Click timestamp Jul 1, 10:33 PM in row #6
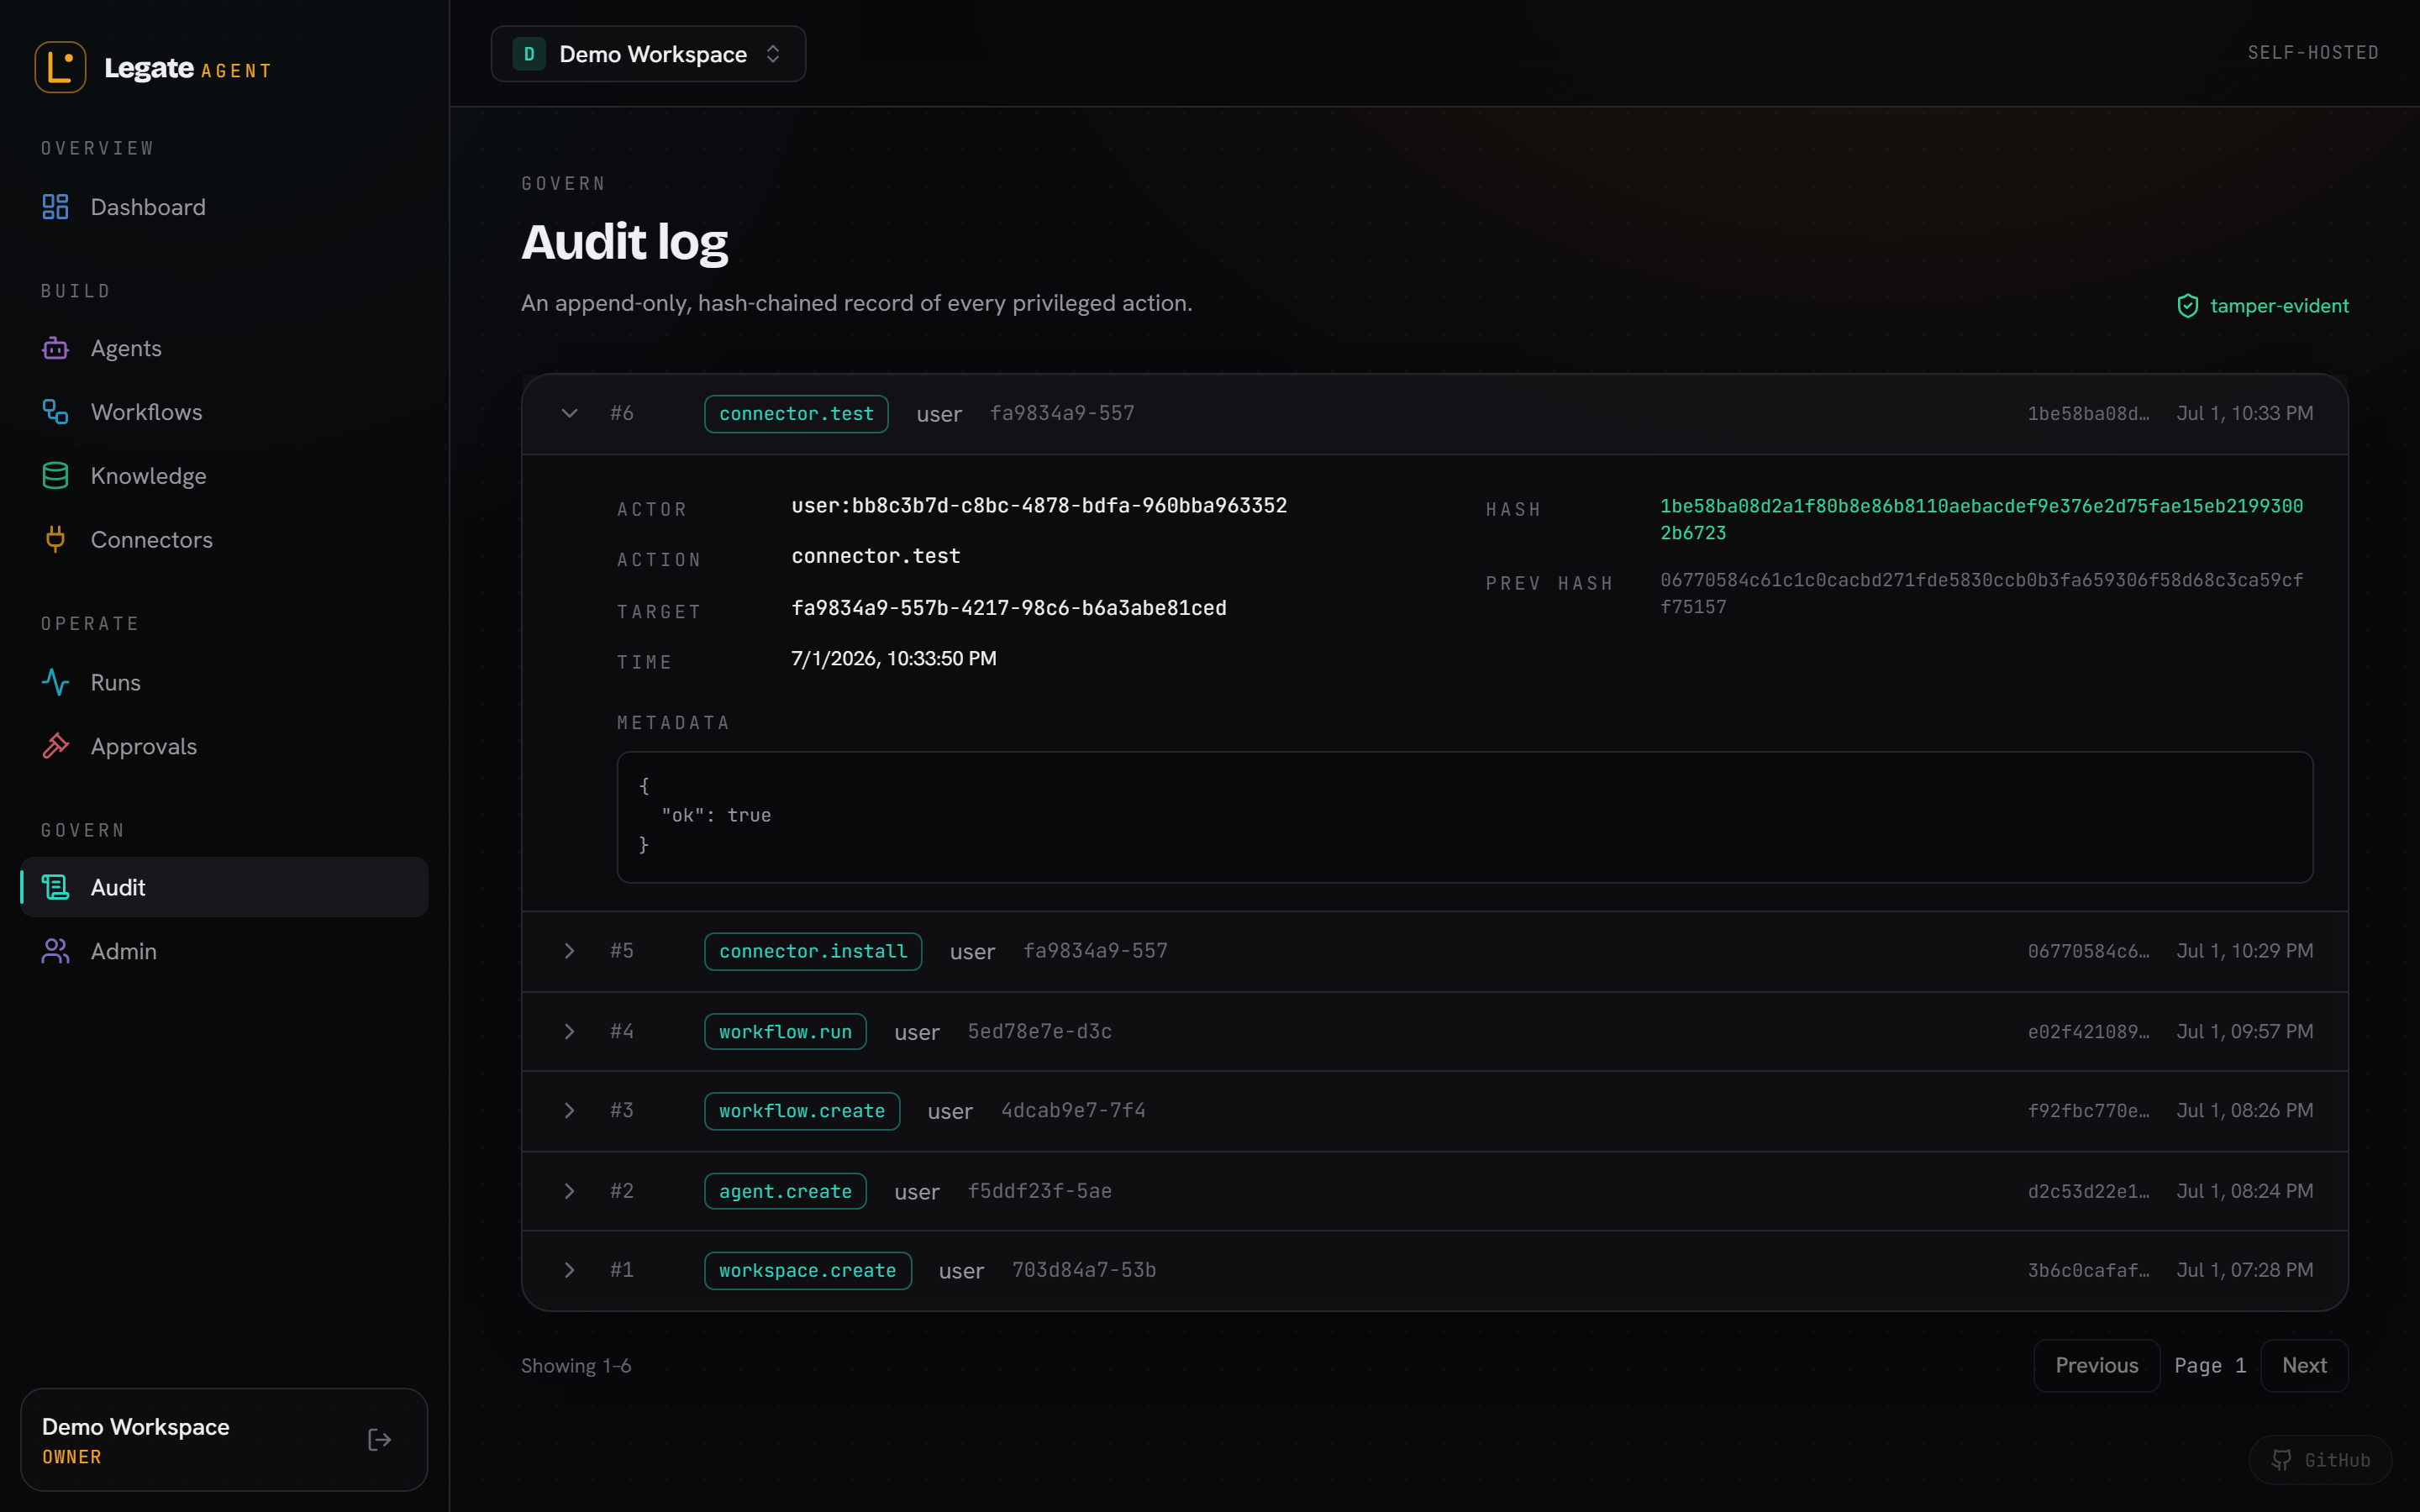 [2244, 414]
